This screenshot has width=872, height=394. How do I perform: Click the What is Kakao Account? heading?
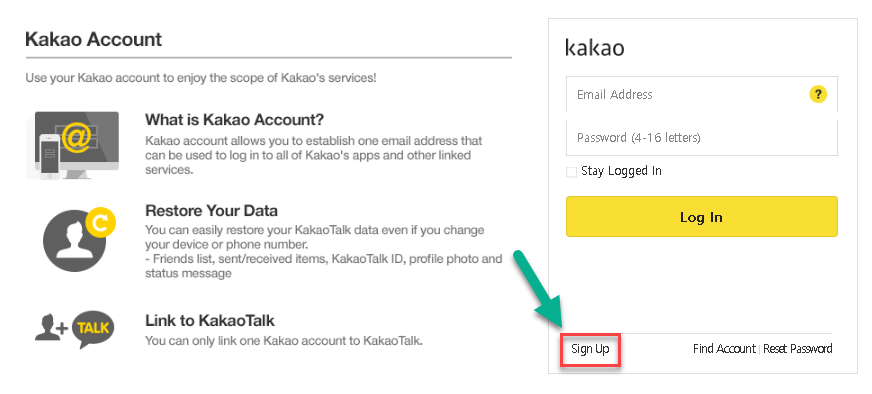[235, 120]
